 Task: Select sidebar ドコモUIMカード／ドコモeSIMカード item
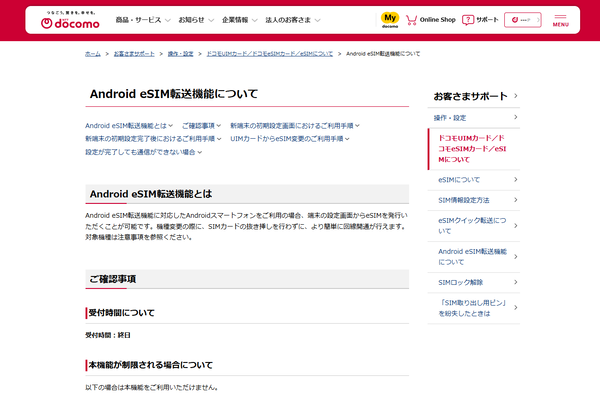pos(474,149)
